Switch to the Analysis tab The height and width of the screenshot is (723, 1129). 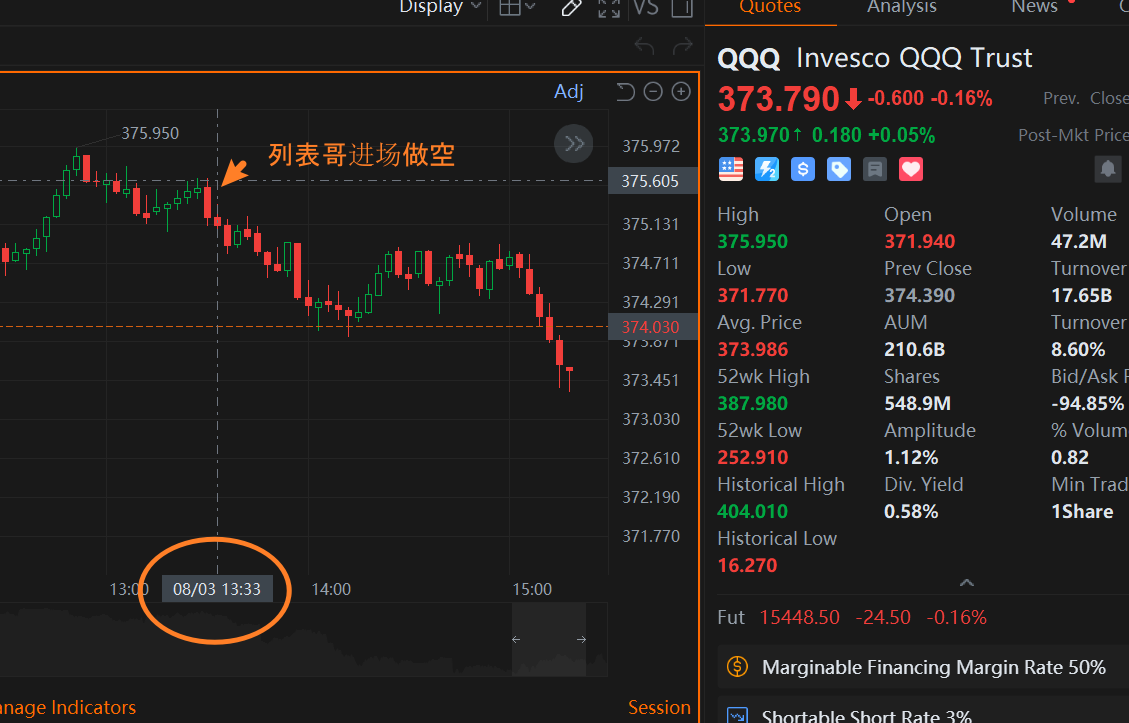point(901,6)
